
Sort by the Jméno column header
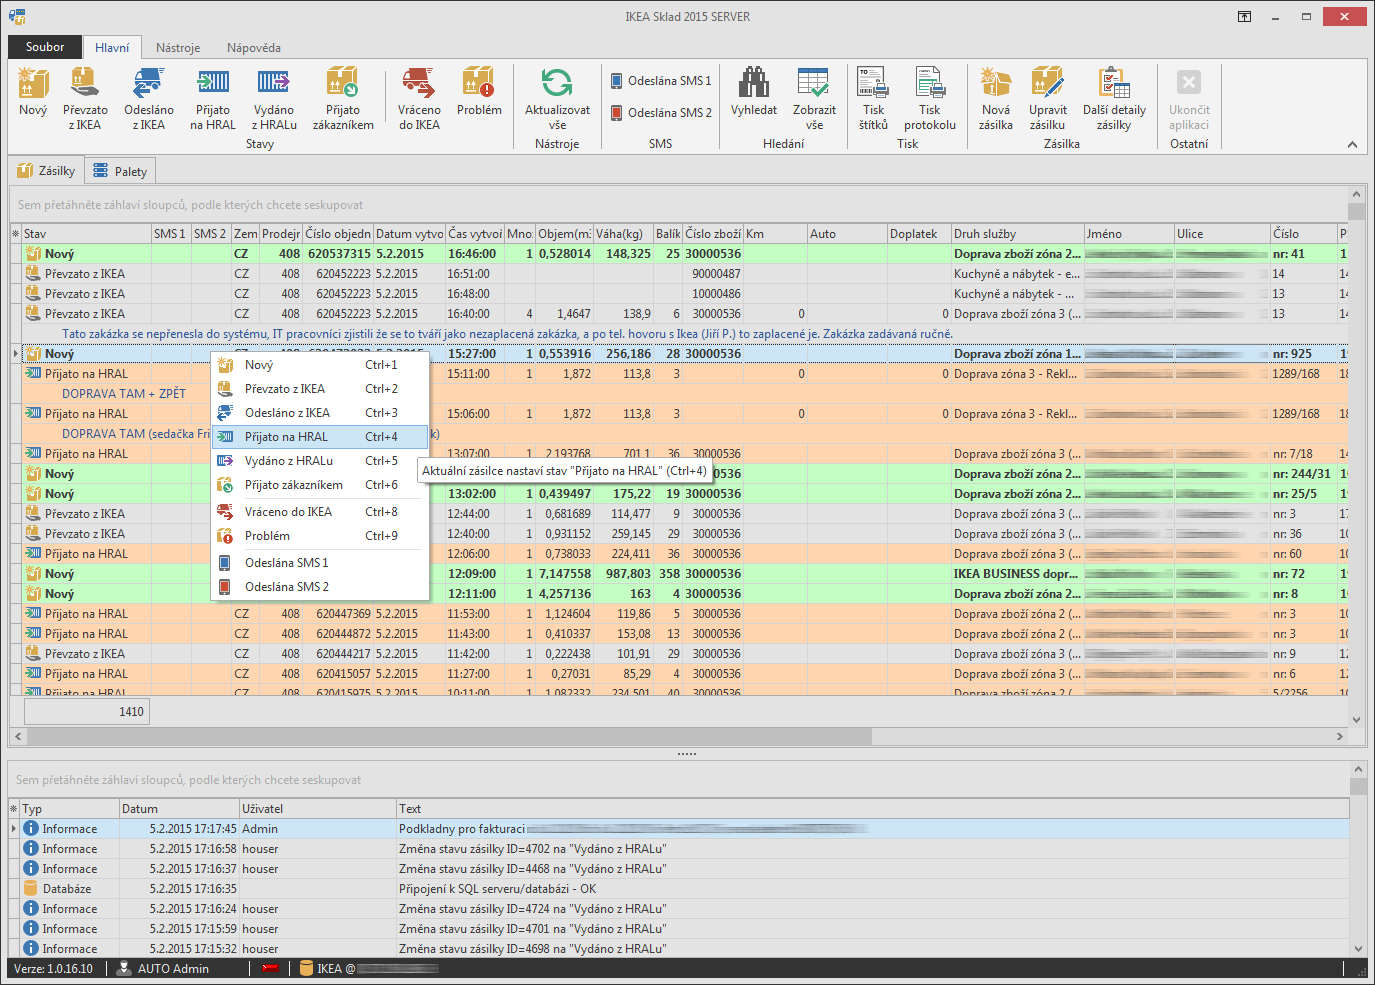click(1129, 234)
